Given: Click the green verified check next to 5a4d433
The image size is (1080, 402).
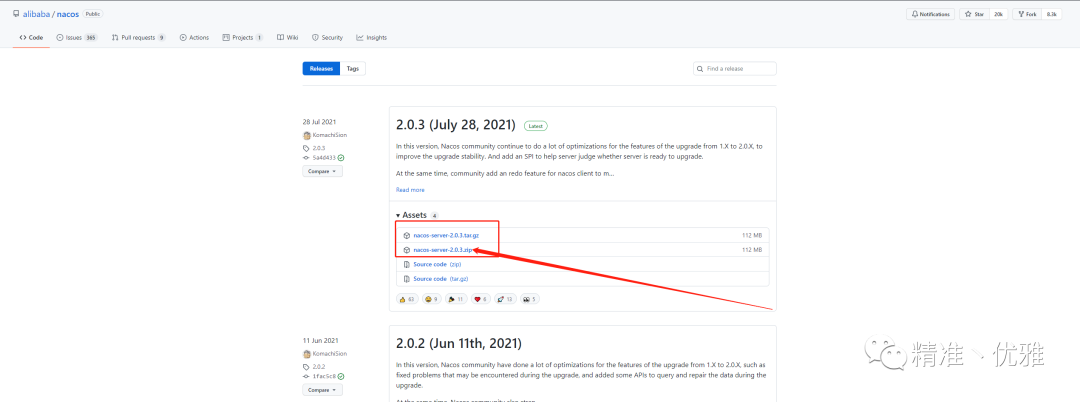Looking at the screenshot, I should 341,158.
